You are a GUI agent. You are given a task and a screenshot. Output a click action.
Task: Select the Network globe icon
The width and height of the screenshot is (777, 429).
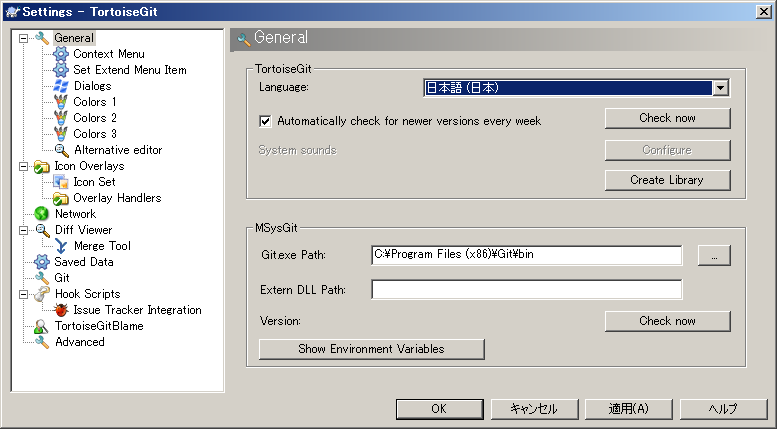(x=42, y=214)
